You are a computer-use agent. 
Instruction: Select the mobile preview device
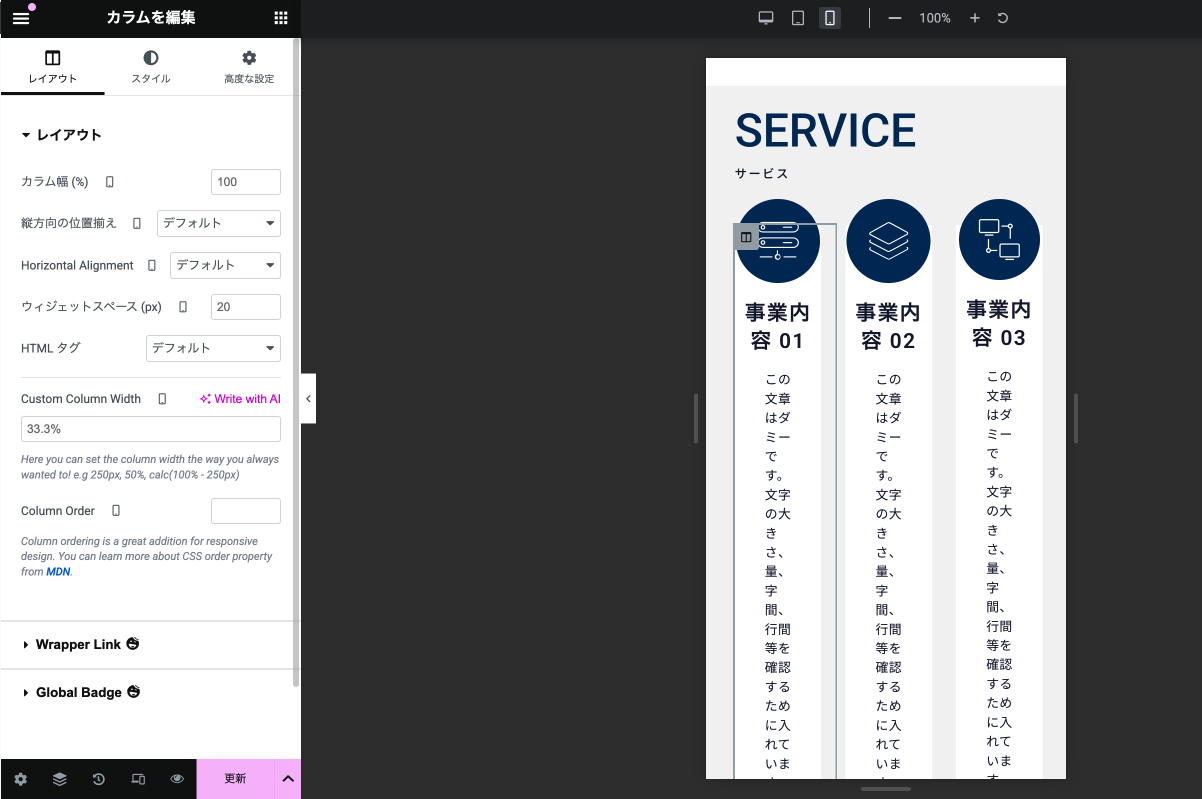(829, 18)
